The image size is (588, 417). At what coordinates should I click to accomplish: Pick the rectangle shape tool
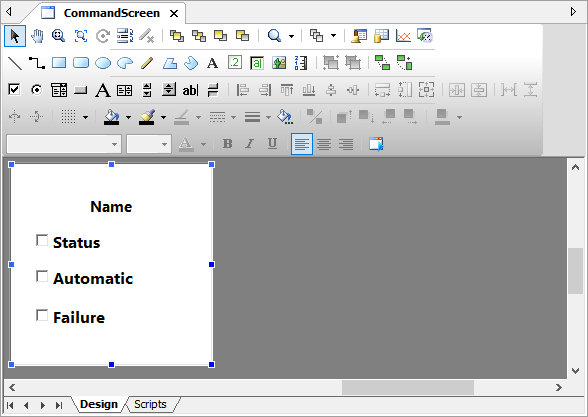click(x=59, y=63)
